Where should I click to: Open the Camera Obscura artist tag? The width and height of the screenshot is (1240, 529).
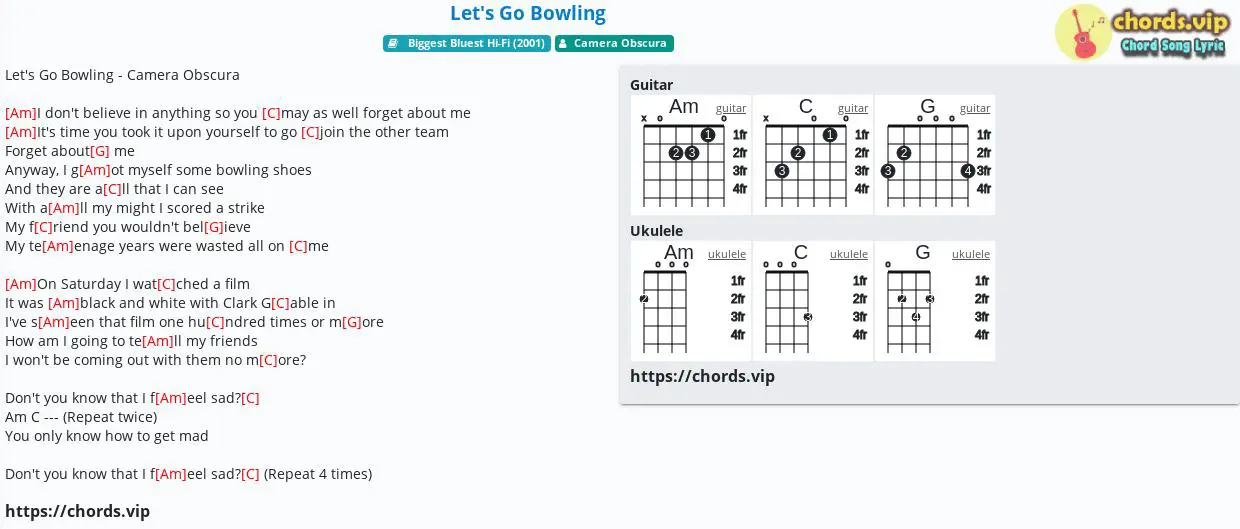(614, 44)
